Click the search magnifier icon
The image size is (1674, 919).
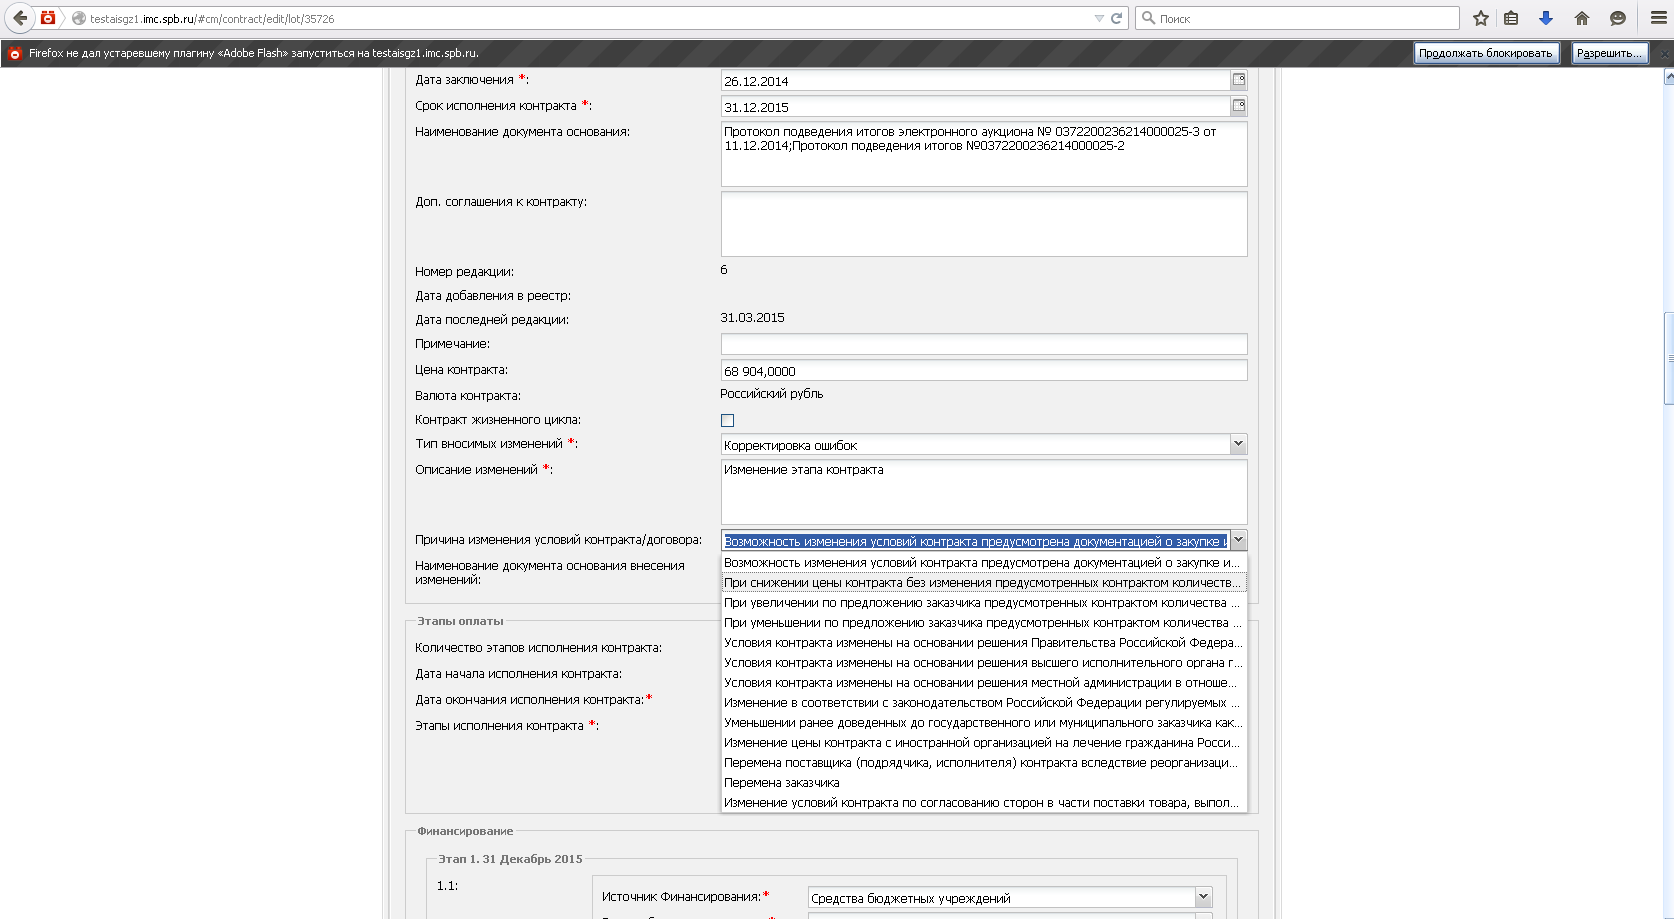point(1149,18)
